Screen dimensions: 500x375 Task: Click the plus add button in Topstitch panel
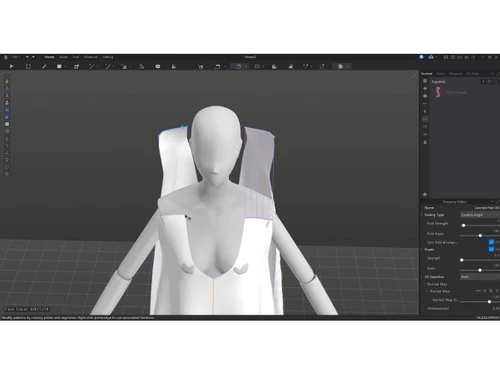483,81
